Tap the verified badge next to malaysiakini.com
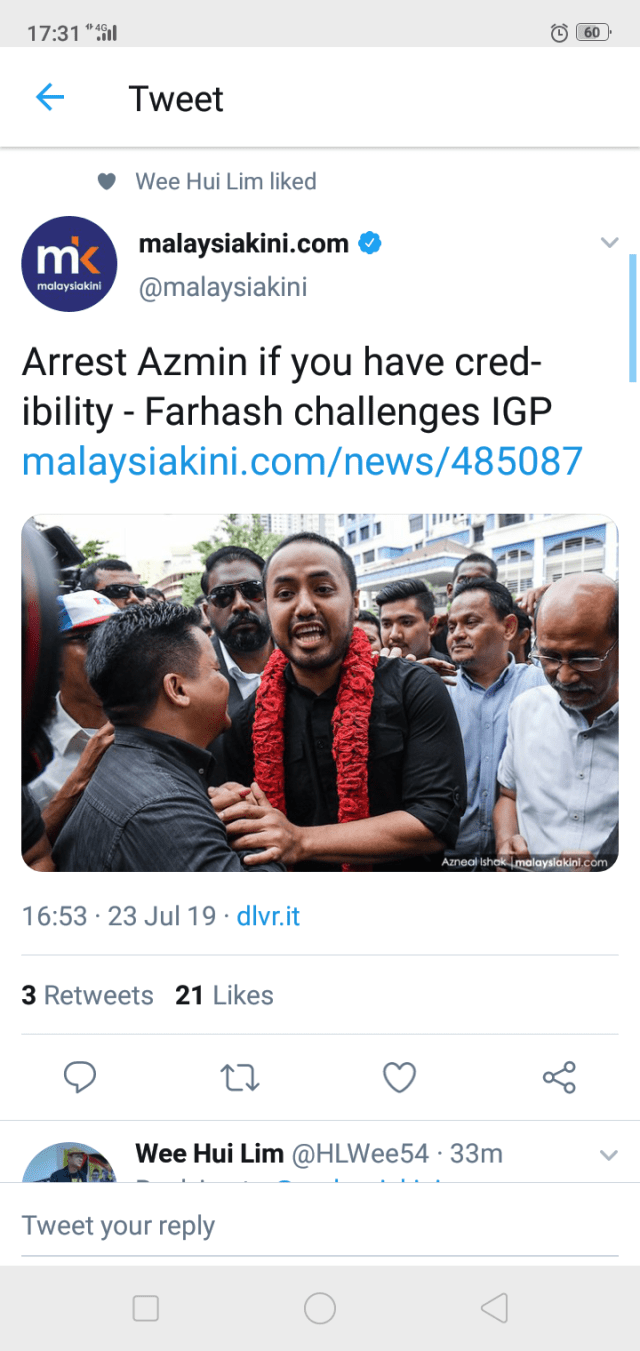640x1351 pixels. click(370, 243)
